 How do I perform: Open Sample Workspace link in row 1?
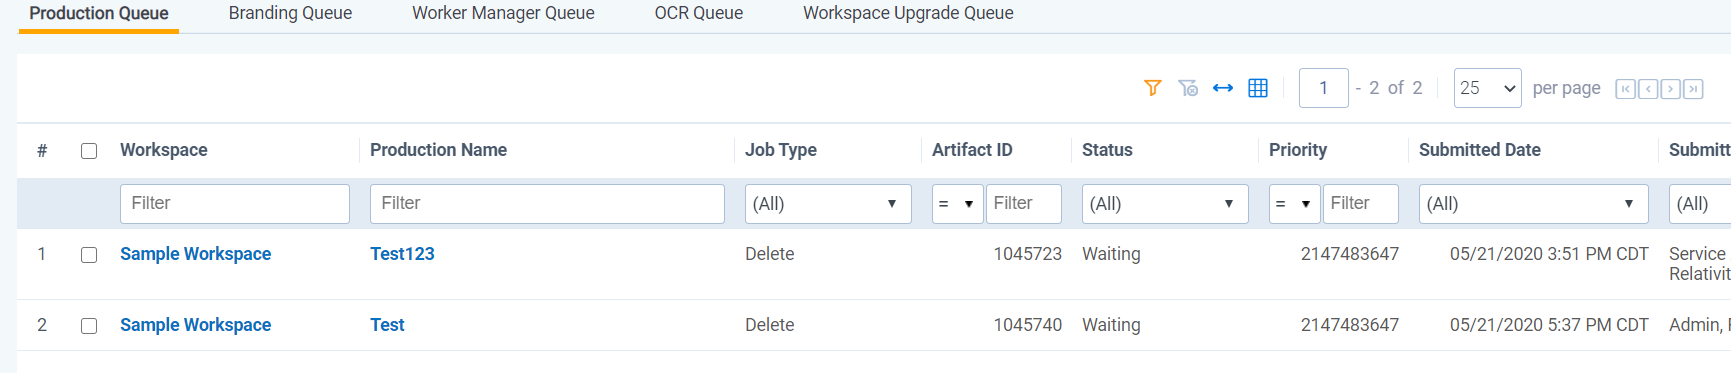195,254
